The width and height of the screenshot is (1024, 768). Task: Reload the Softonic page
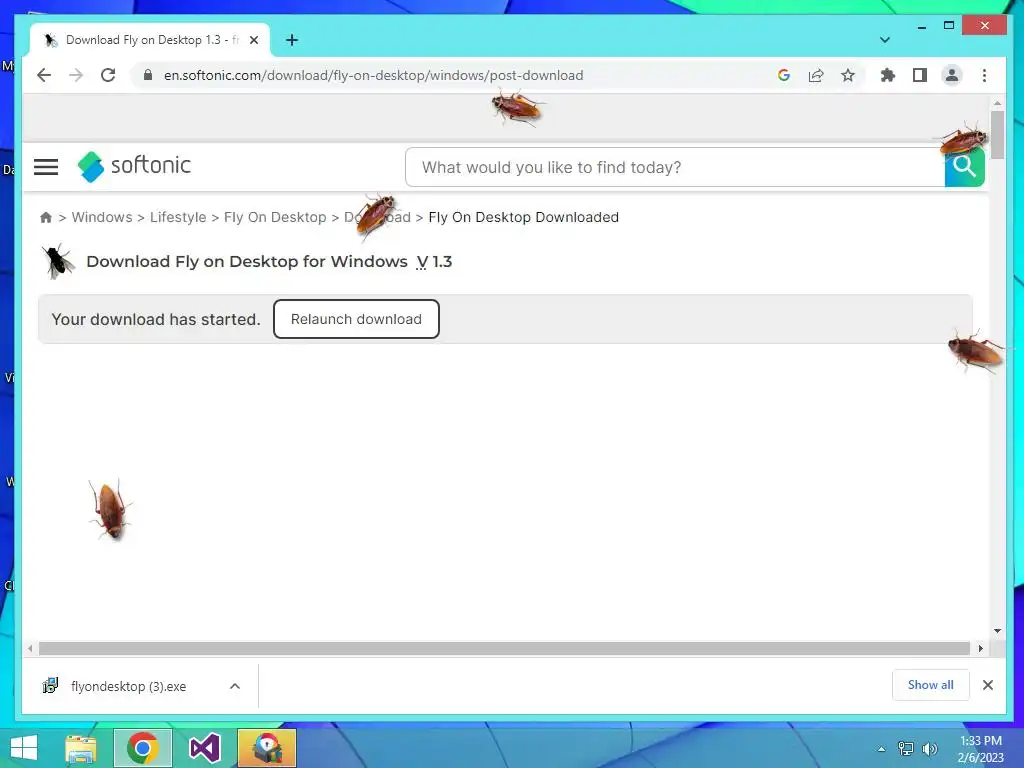(108, 75)
